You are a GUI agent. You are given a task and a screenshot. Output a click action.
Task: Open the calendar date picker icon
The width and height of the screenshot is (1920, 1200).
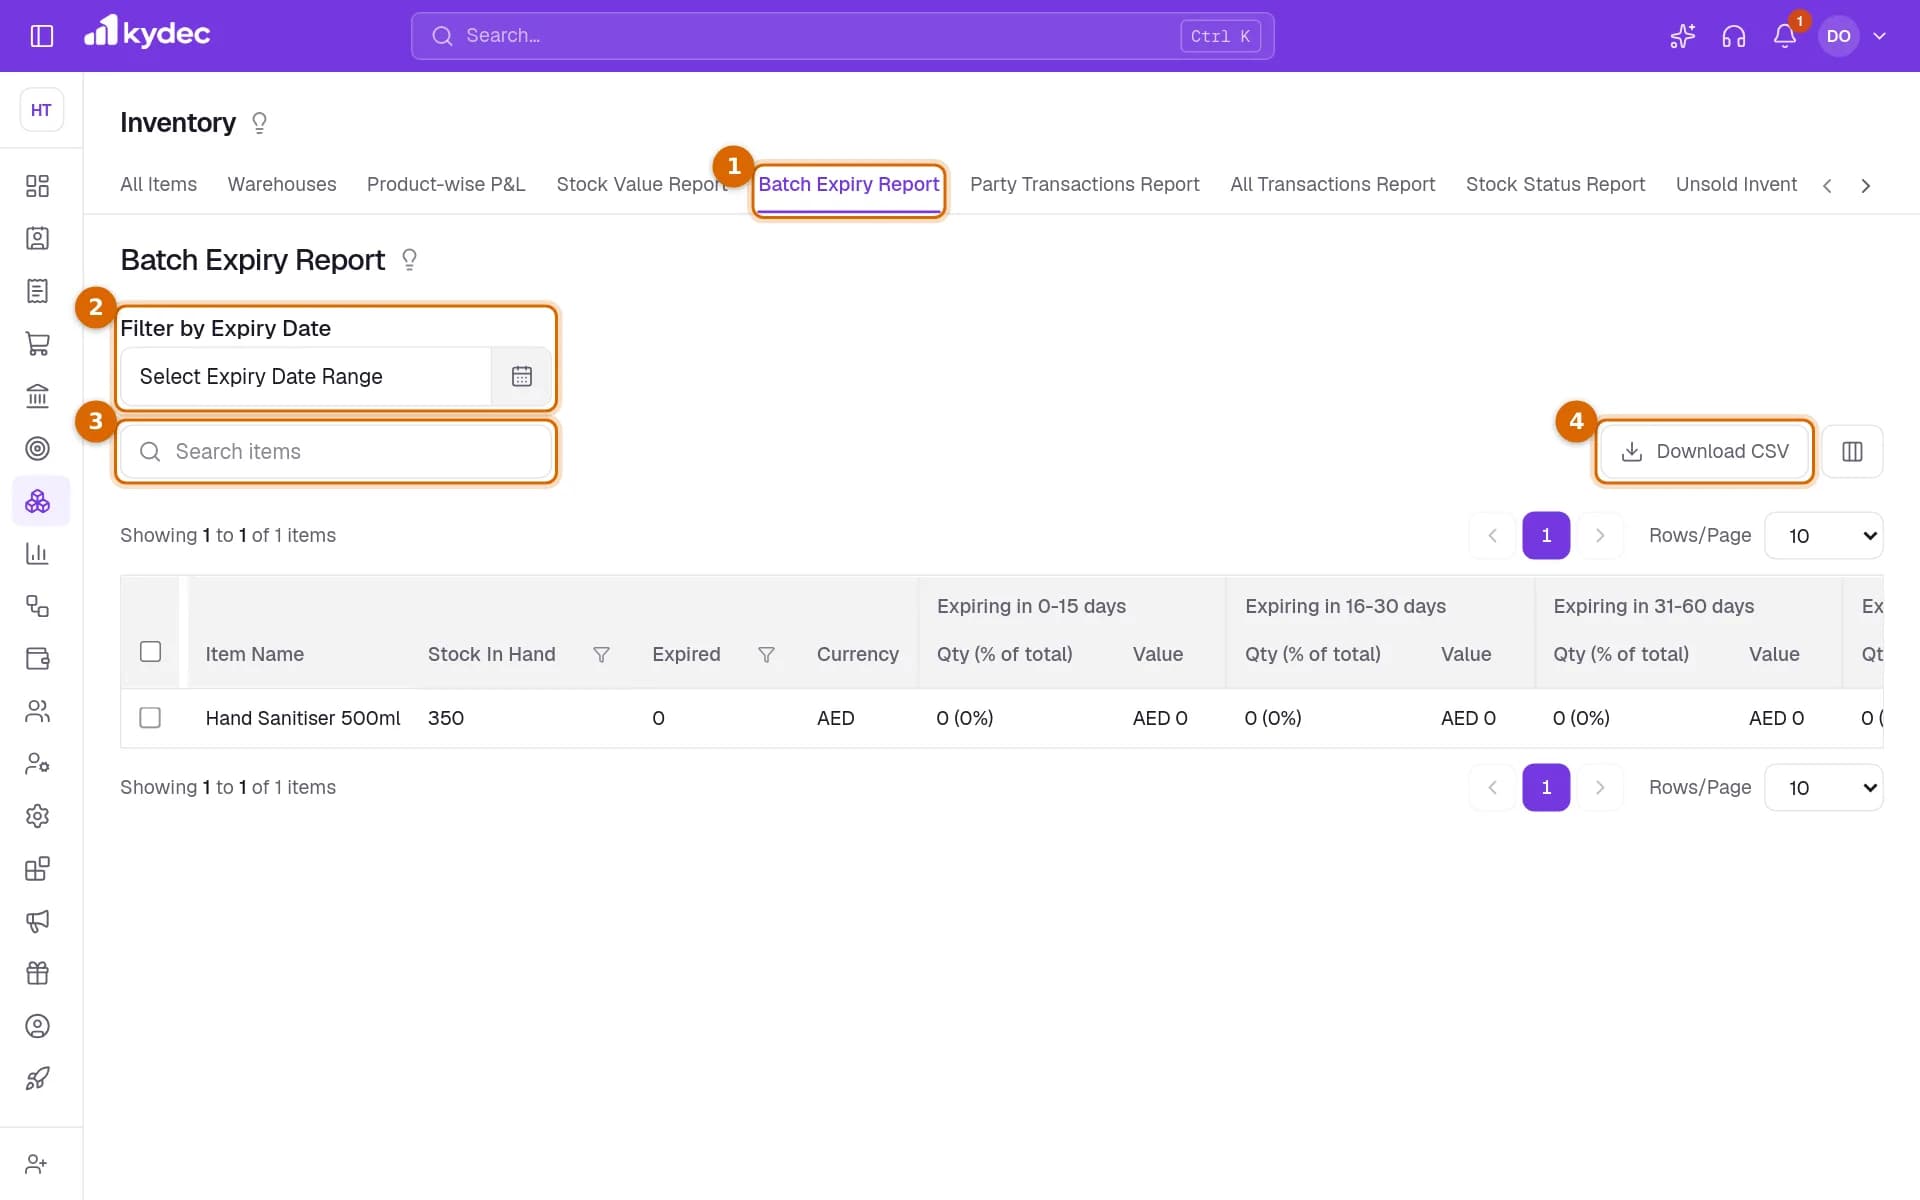point(522,376)
